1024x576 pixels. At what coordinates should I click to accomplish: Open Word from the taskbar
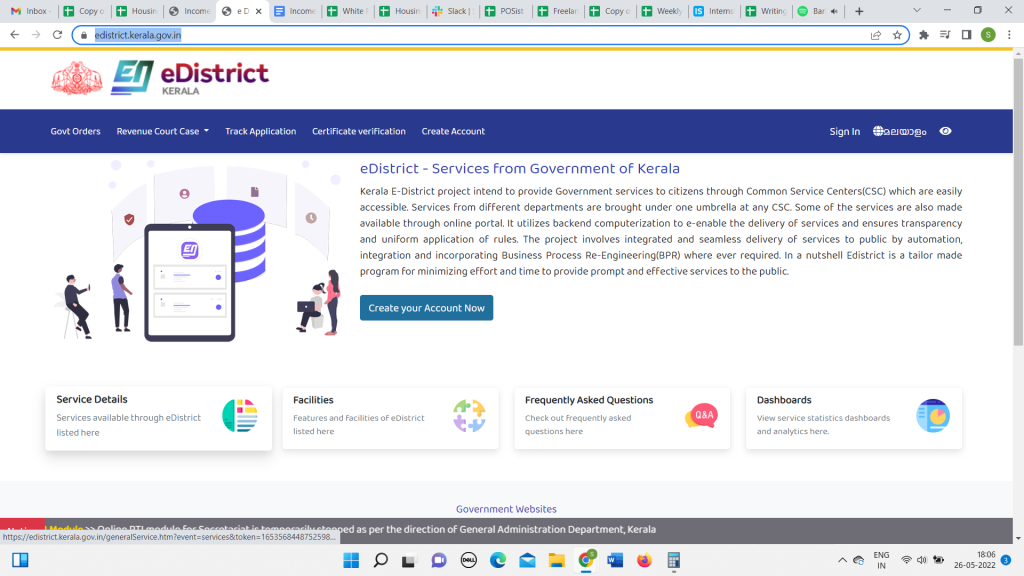[x=615, y=560]
